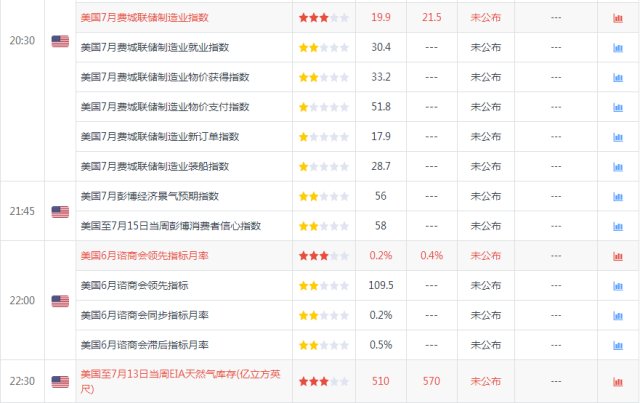Open chart icon for 美国6月谘商会领先指标 109.5 row
Viewport: 640px width, 403px height.
[618, 286]
